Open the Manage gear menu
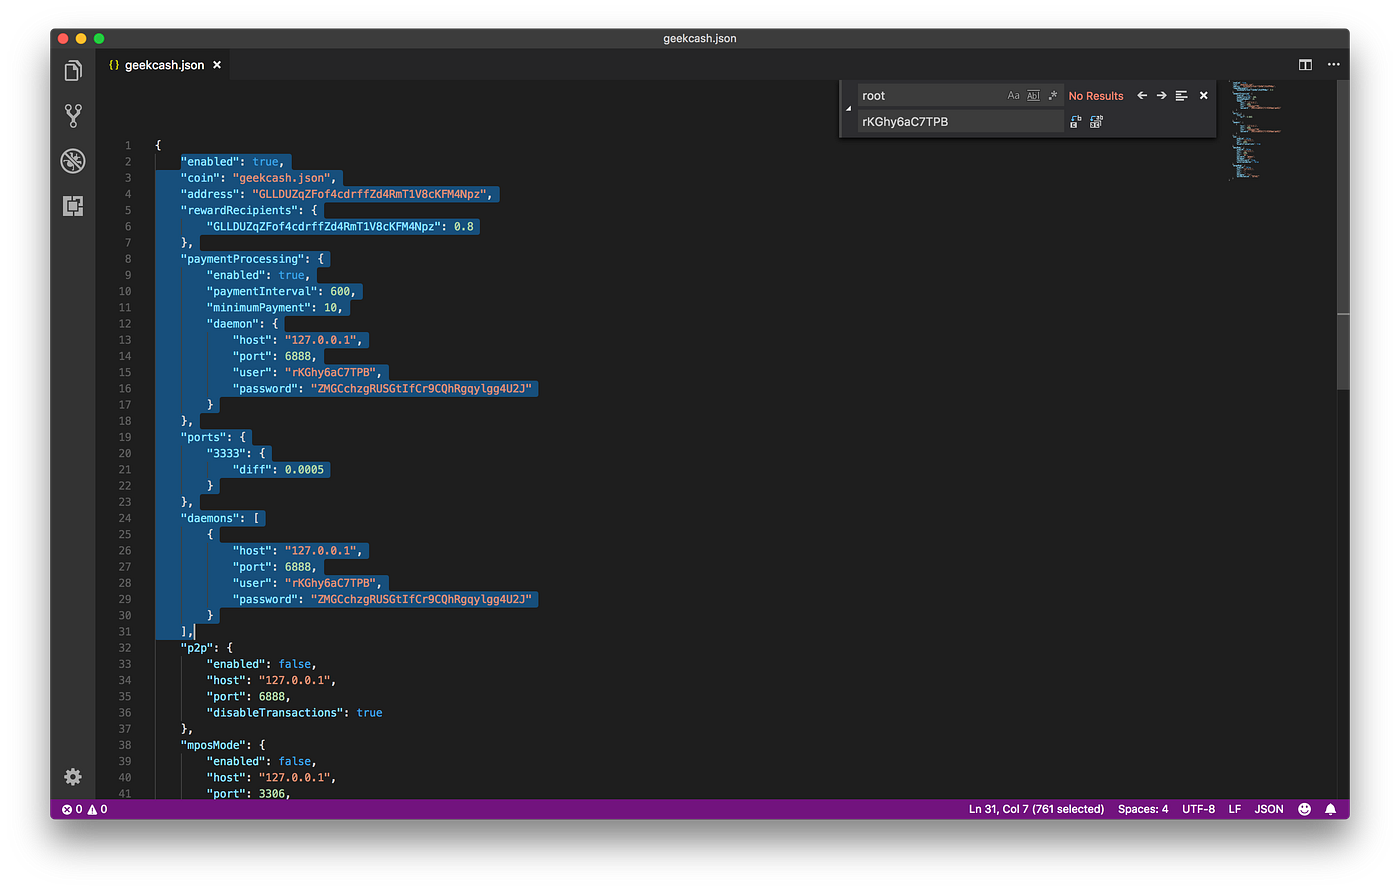This screenshot has width=1400, height=891. (x=73, y=777)
